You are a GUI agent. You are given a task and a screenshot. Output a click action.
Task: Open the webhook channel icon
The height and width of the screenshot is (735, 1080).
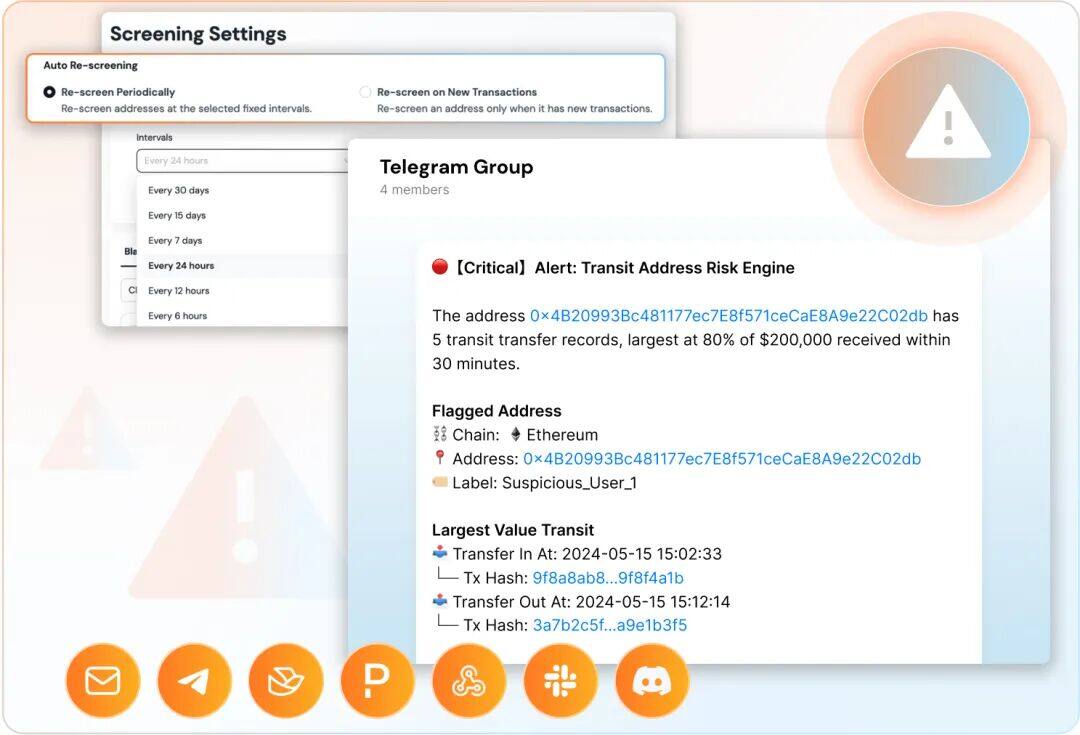pyautogui.click(x=469, y=681)
